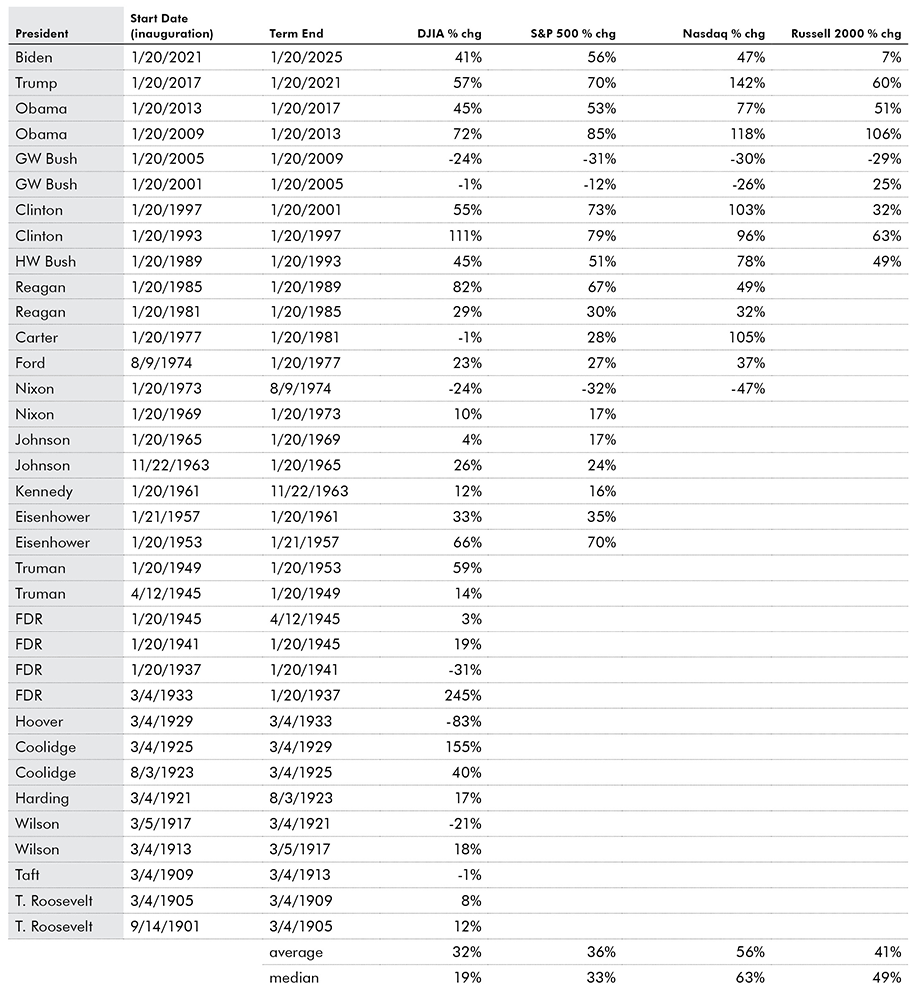Viewport: 917px width, 995px height.
Task: Select the Term End column header
Action: click(x=297, y=33)
